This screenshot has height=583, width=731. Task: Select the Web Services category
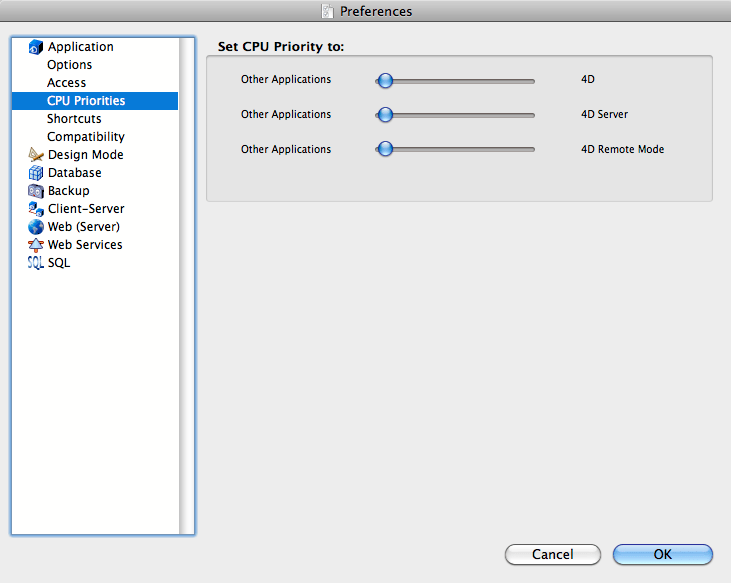pos(85,245)
